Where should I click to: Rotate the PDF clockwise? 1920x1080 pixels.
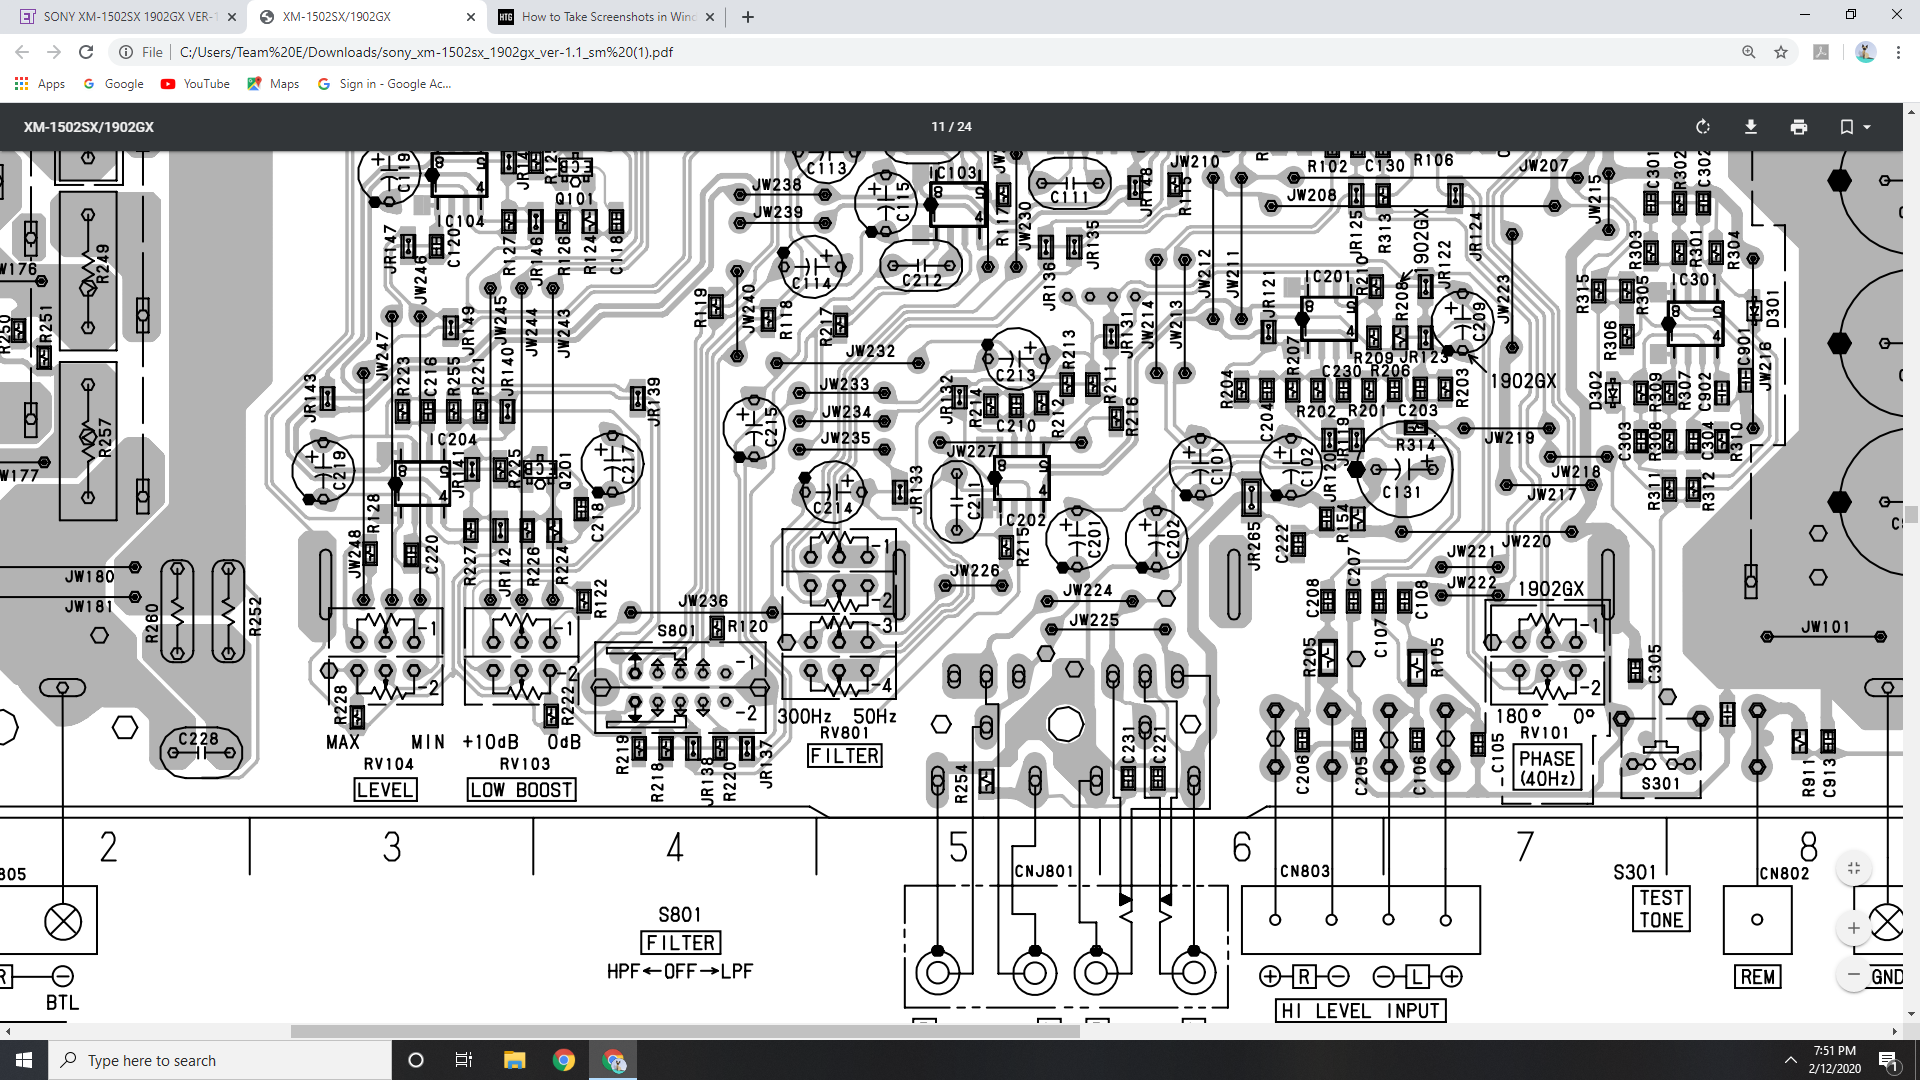[1703, 127]
